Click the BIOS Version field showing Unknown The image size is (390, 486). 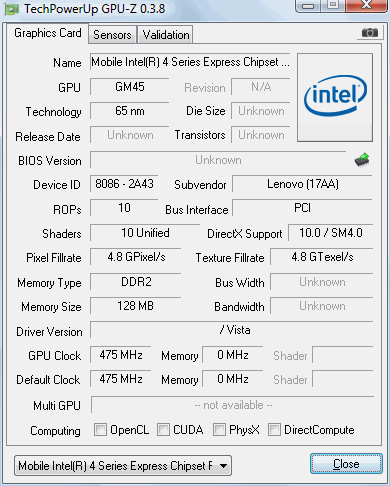coord(218,160)
